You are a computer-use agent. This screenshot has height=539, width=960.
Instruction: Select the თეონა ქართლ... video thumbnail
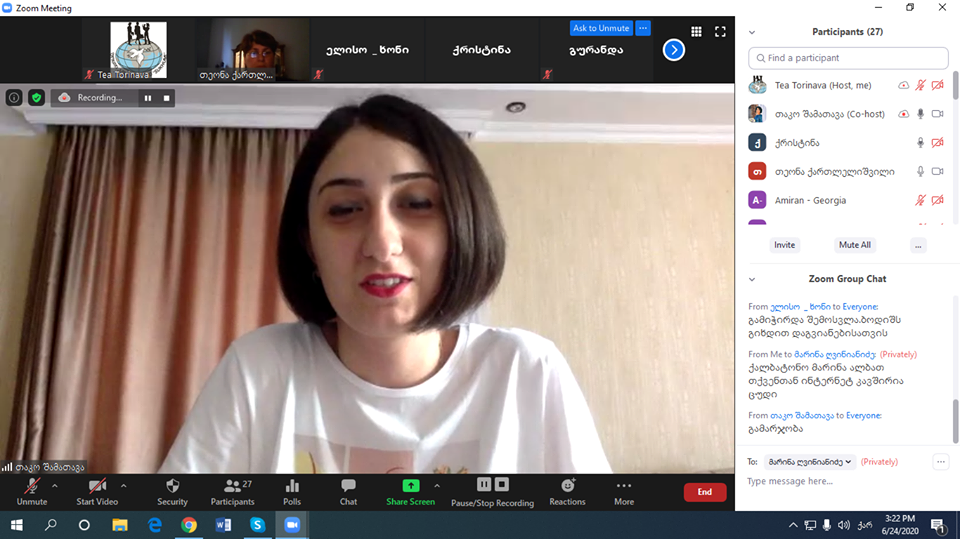pyautogui.click(x=253, y=50)
